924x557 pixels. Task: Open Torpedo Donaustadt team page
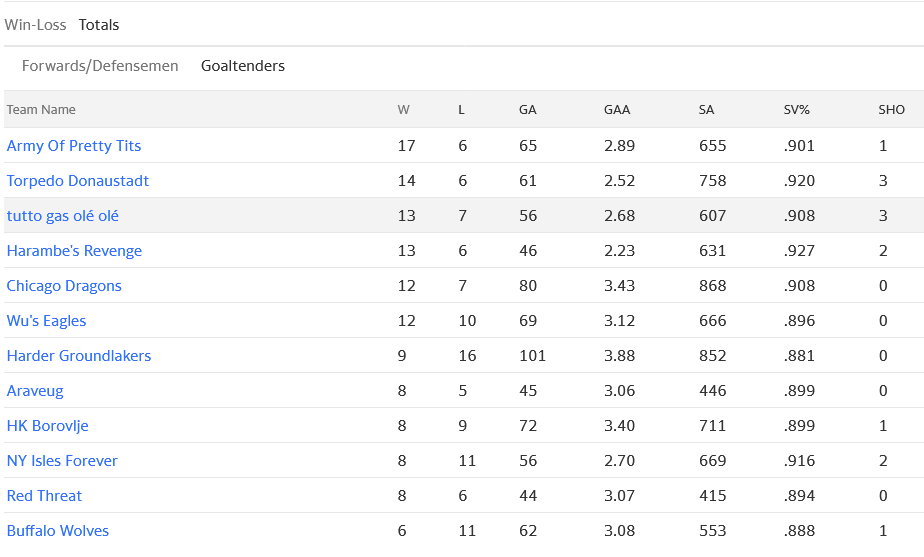(x=78, y=181)
